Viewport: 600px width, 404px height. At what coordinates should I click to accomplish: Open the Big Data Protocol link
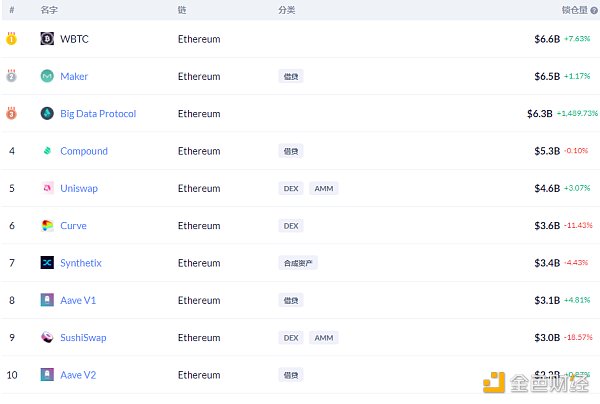click(x=98, y=114)
